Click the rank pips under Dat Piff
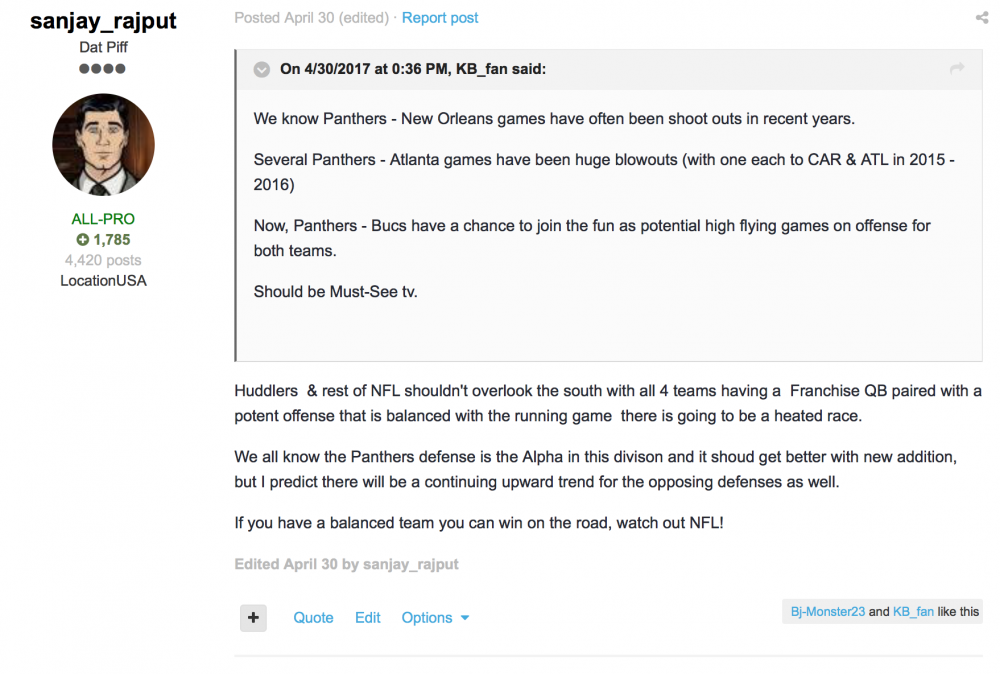Image resolution: width=1000 pixels, height=674 pixels. 103,69
